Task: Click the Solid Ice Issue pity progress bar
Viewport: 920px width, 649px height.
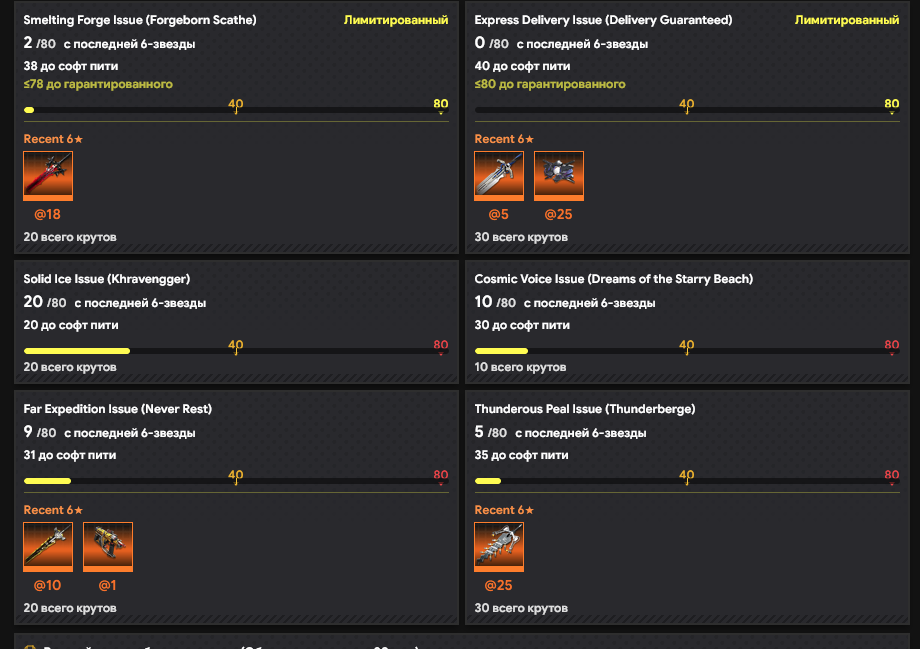Action: point(236,351)
